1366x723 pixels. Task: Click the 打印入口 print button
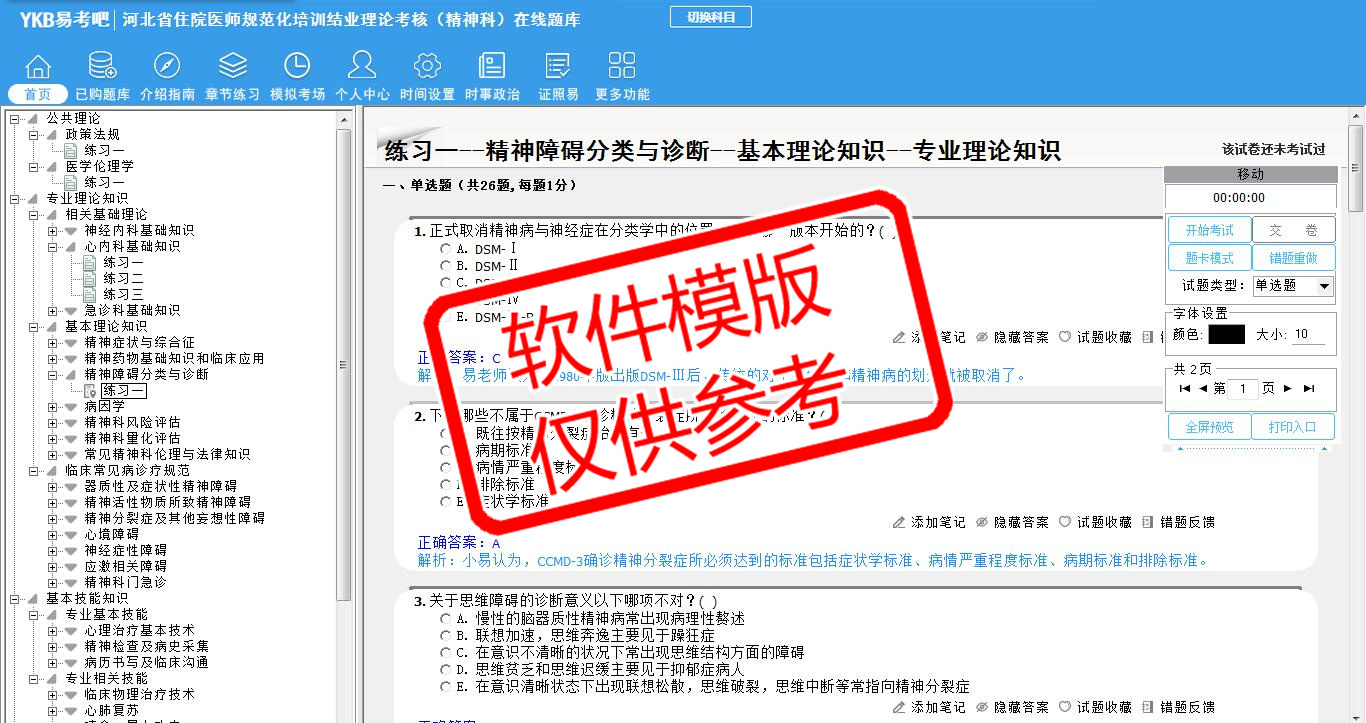pos(1294,427)
